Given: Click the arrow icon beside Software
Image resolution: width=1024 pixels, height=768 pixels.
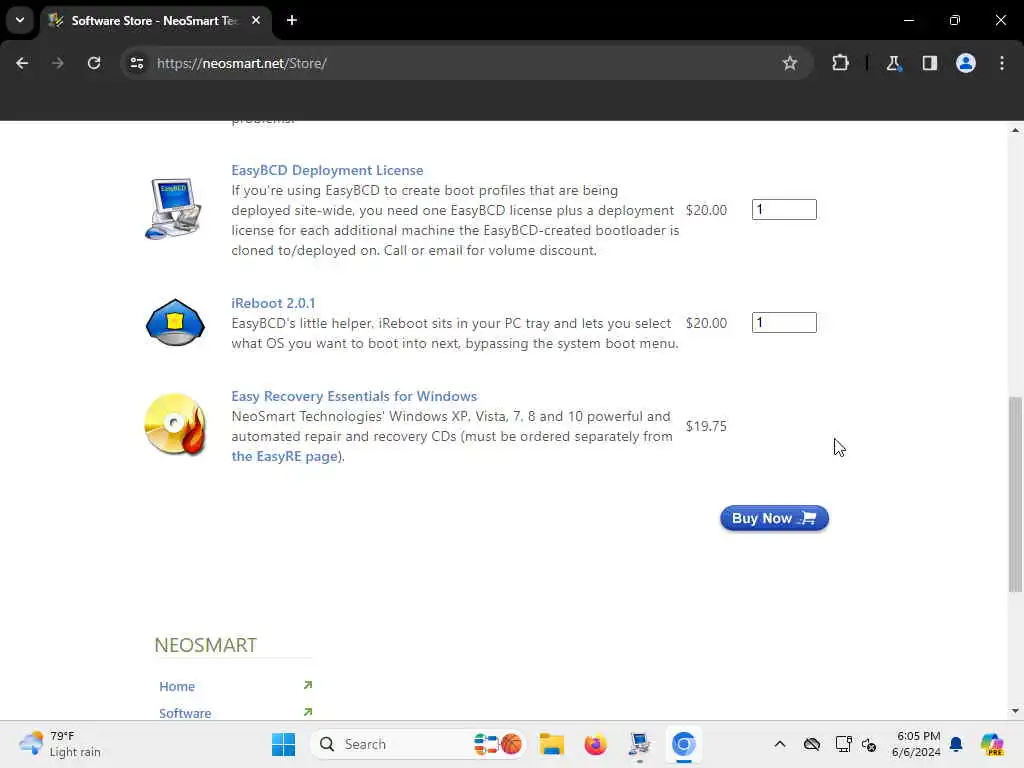Looking at the screenshot, I should click(308, 712).
